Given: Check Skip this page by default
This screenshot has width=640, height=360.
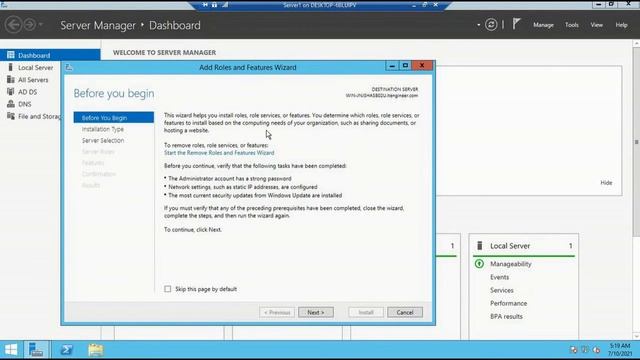Looking at the screenshot, I should [168, 289].
